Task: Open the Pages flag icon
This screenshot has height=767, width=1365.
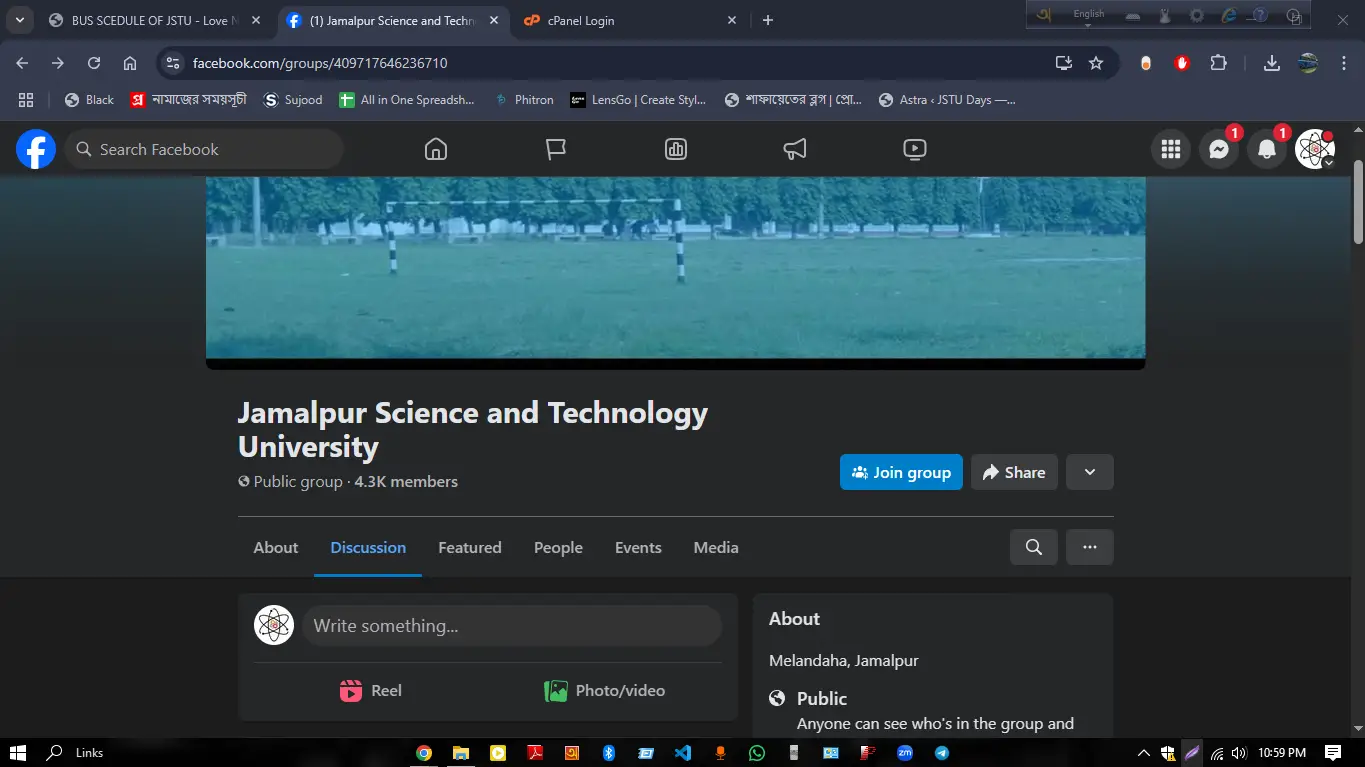Action: [x=556, y=149]
